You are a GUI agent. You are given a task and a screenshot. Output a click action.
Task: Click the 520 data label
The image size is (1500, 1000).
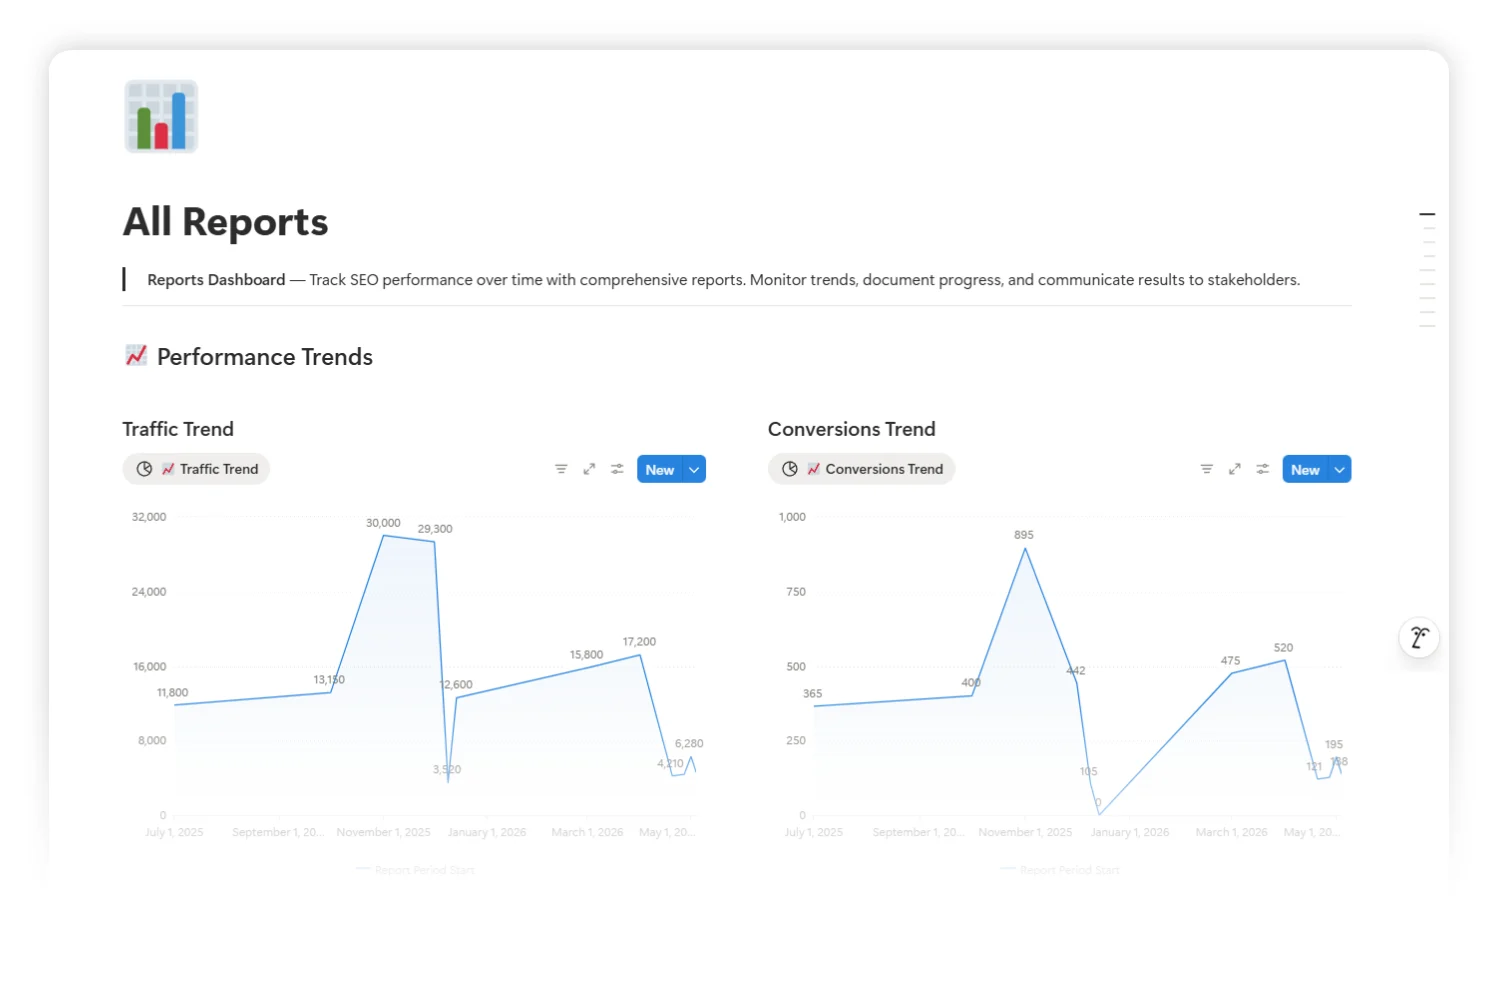click(1283, 648)
